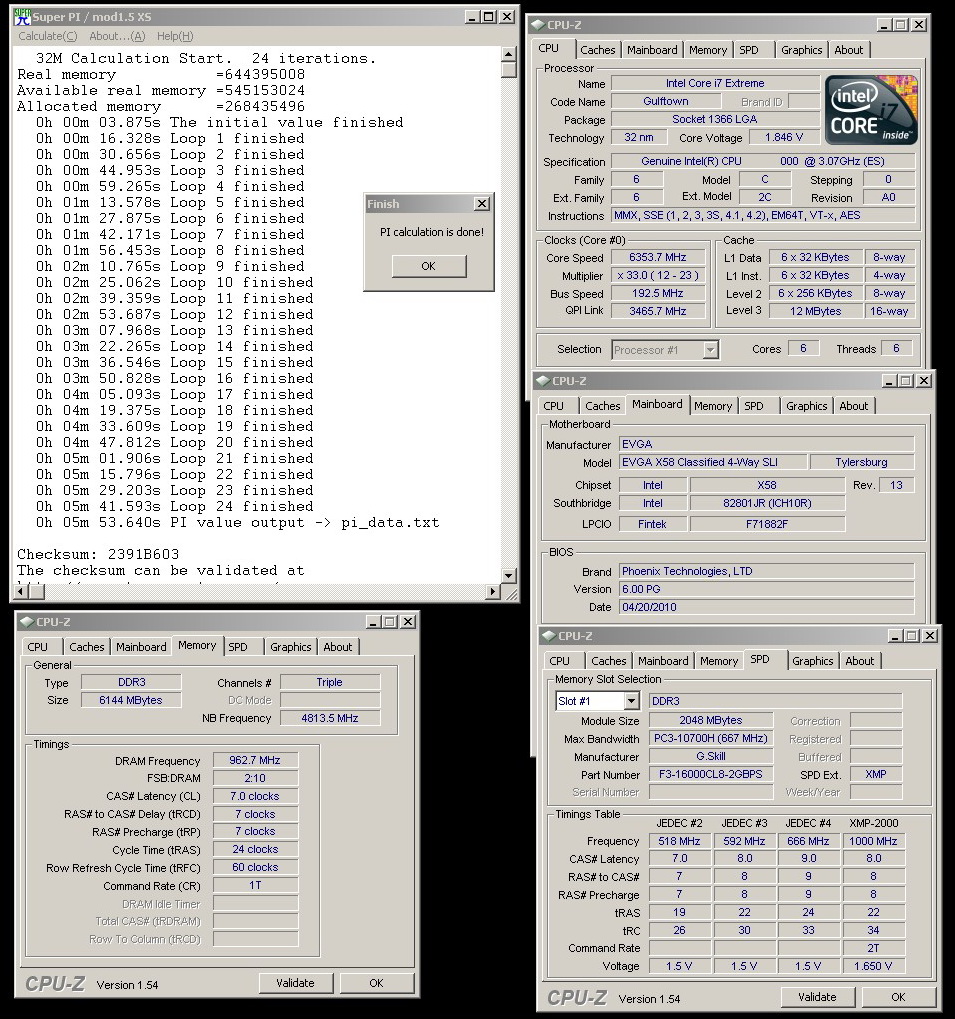This screenshot has width=955, height=1019.
Task: Click title icon of CPU-Z processor window
Action: tap(538, 25)
